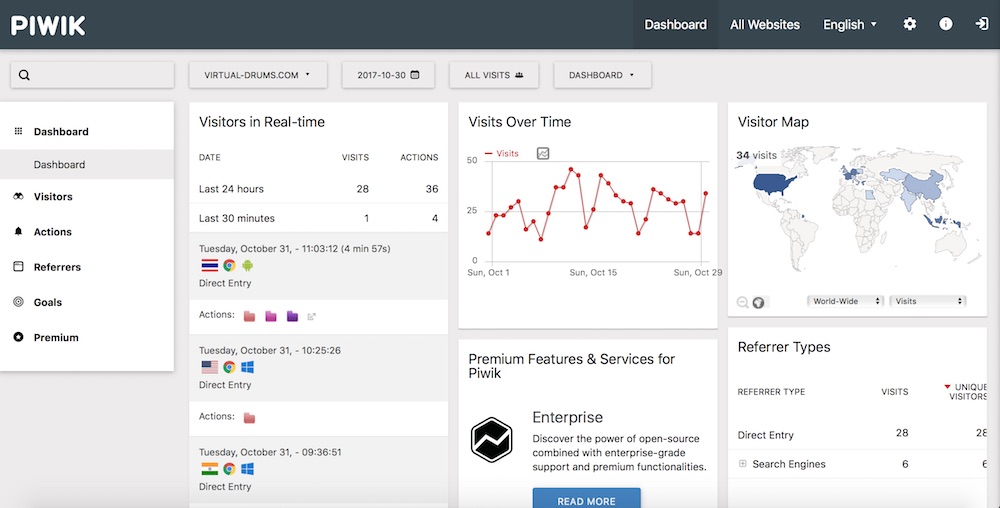Screen dimensions: 1000x508
Task: Open the ALL VISITS segment selector
Action: 494,75
